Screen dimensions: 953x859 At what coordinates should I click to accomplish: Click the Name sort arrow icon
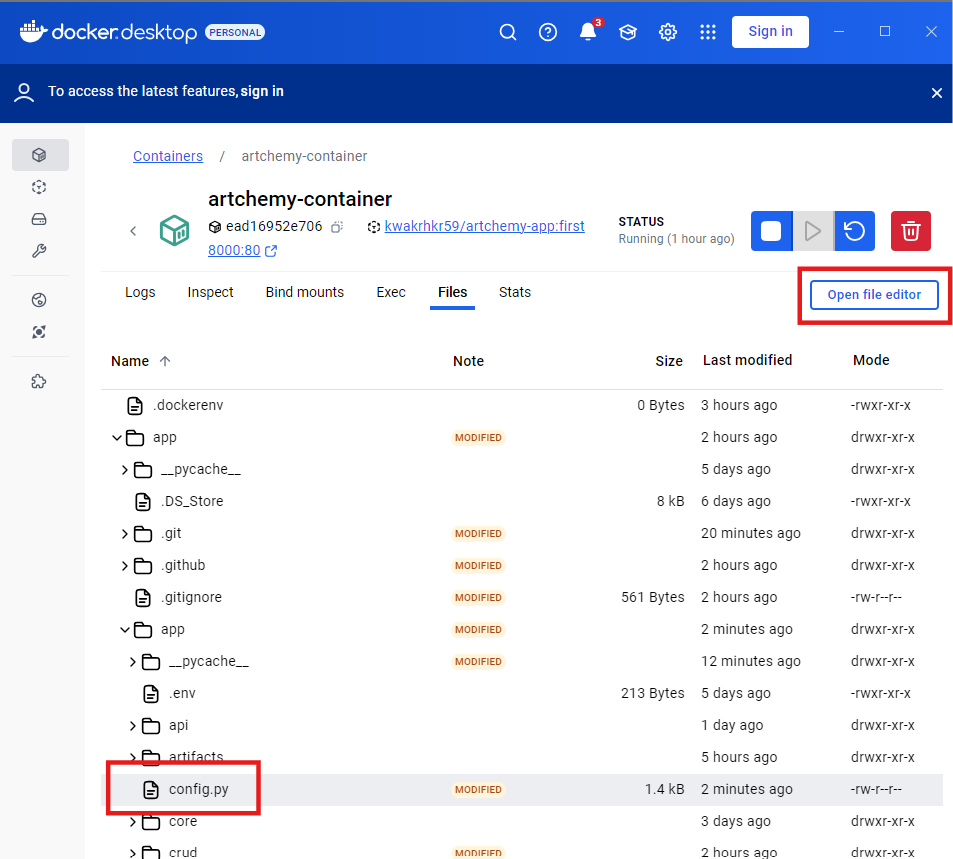click(x=165, y=361)
